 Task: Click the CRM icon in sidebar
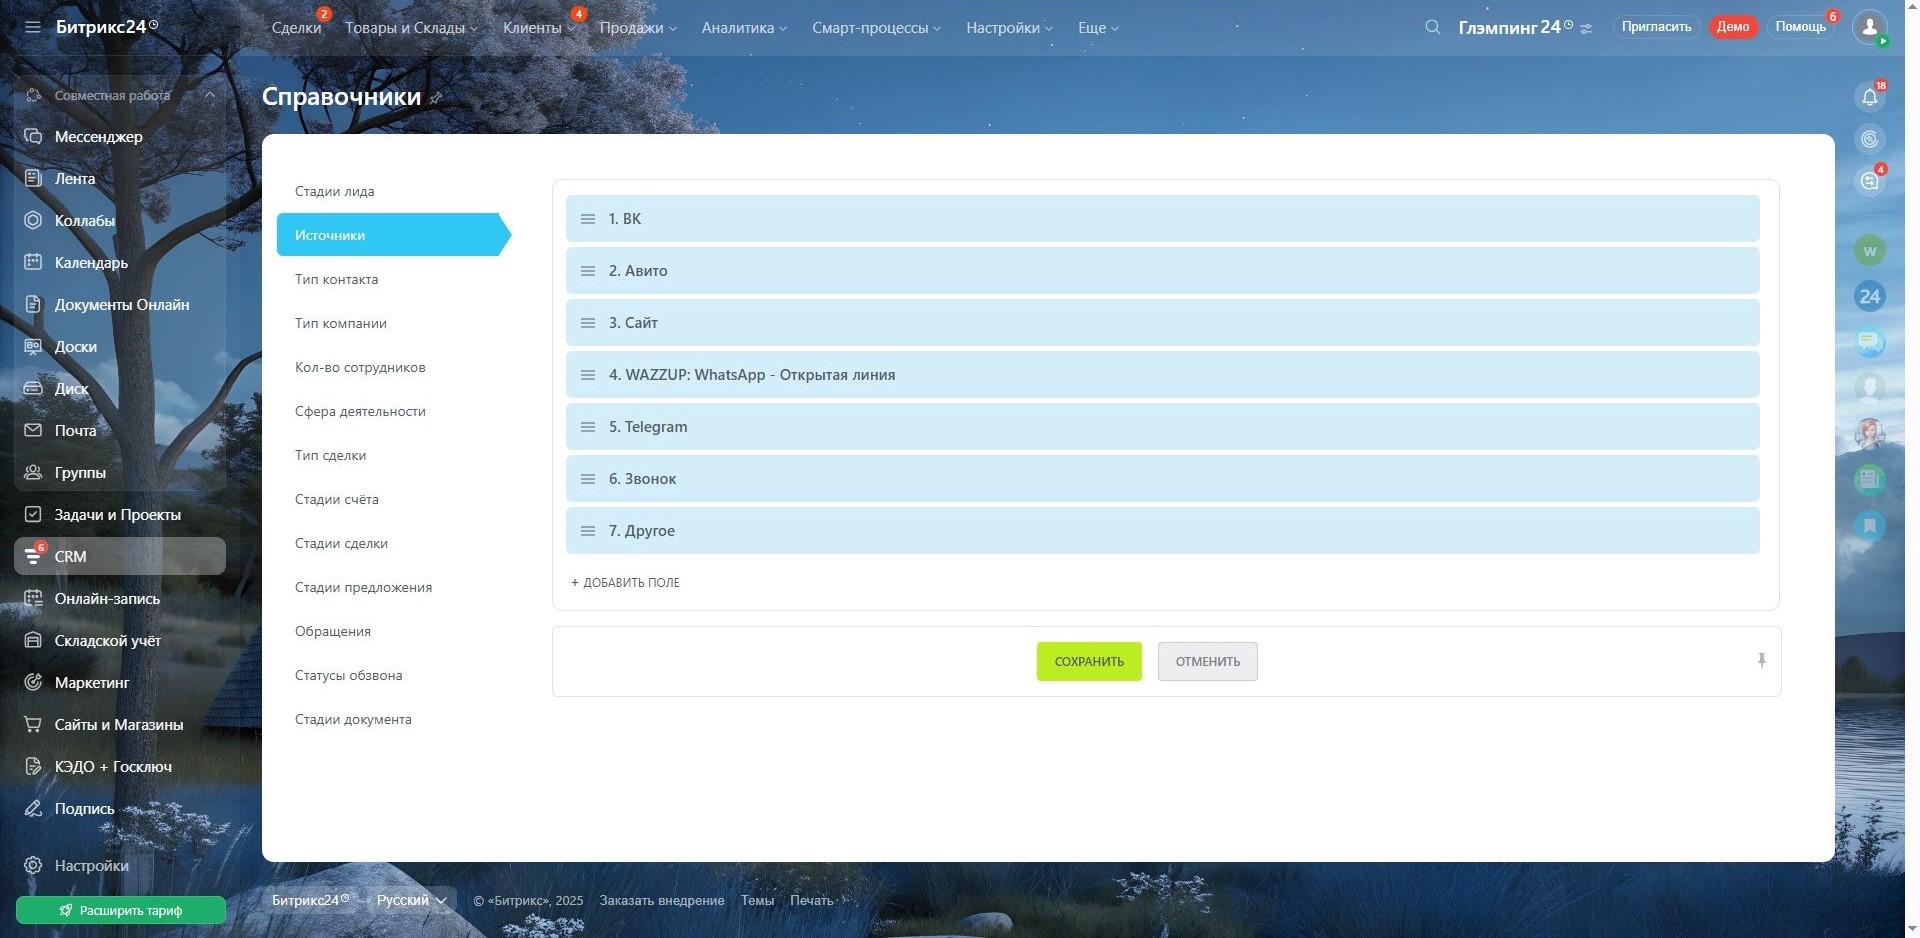point(33,556)
